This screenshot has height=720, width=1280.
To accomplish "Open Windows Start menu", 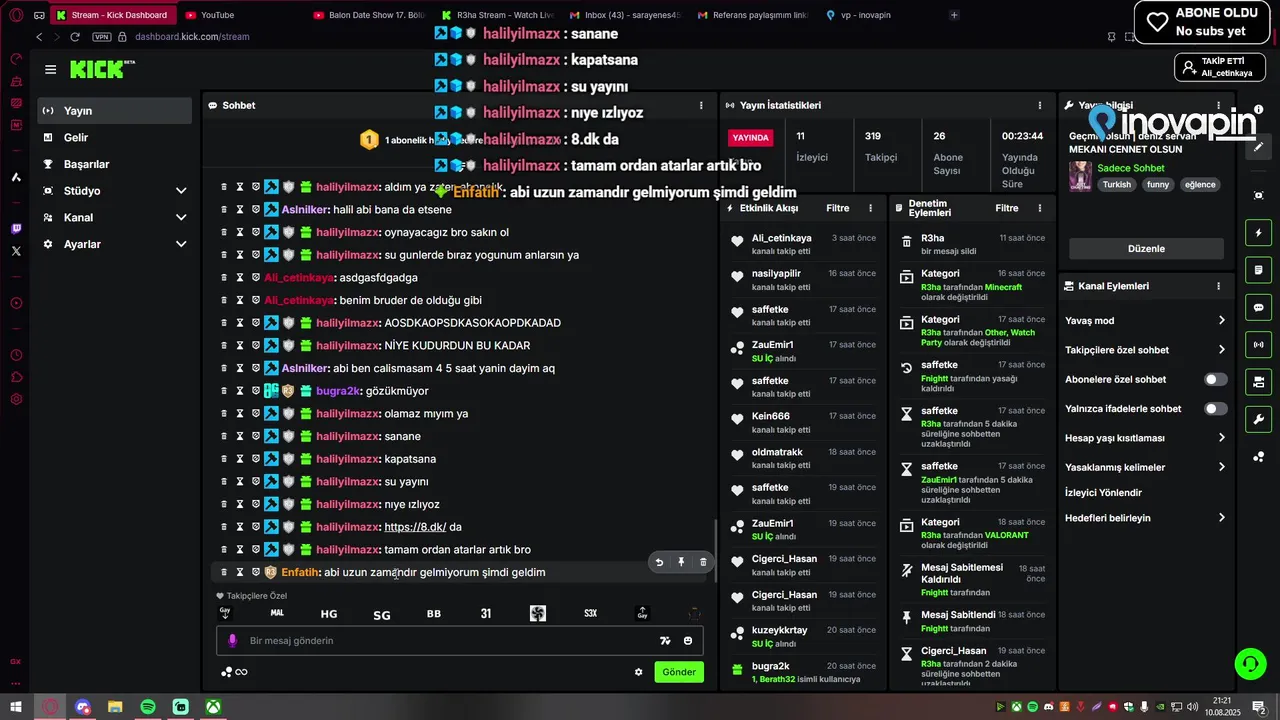I will coord(16,707).
